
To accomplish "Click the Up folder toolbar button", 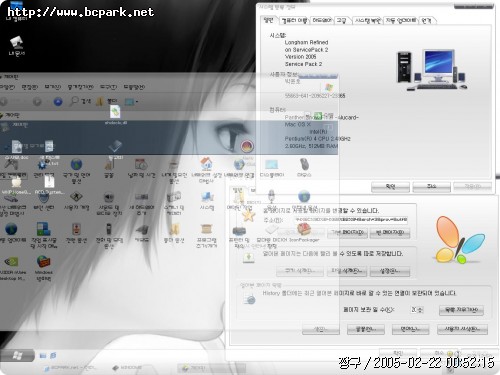I will (x=58, y=101).
